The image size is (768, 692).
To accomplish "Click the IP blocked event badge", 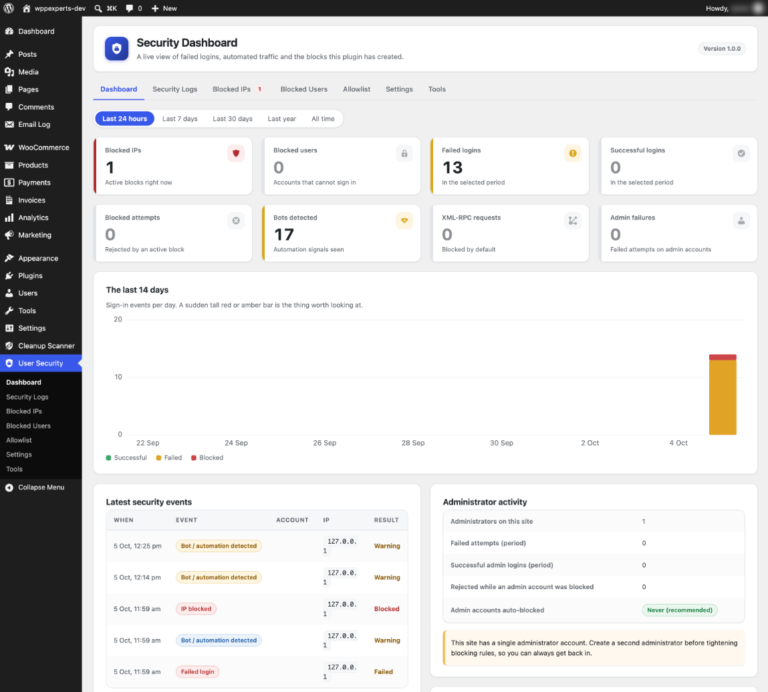I will click(x=196, y=609).
